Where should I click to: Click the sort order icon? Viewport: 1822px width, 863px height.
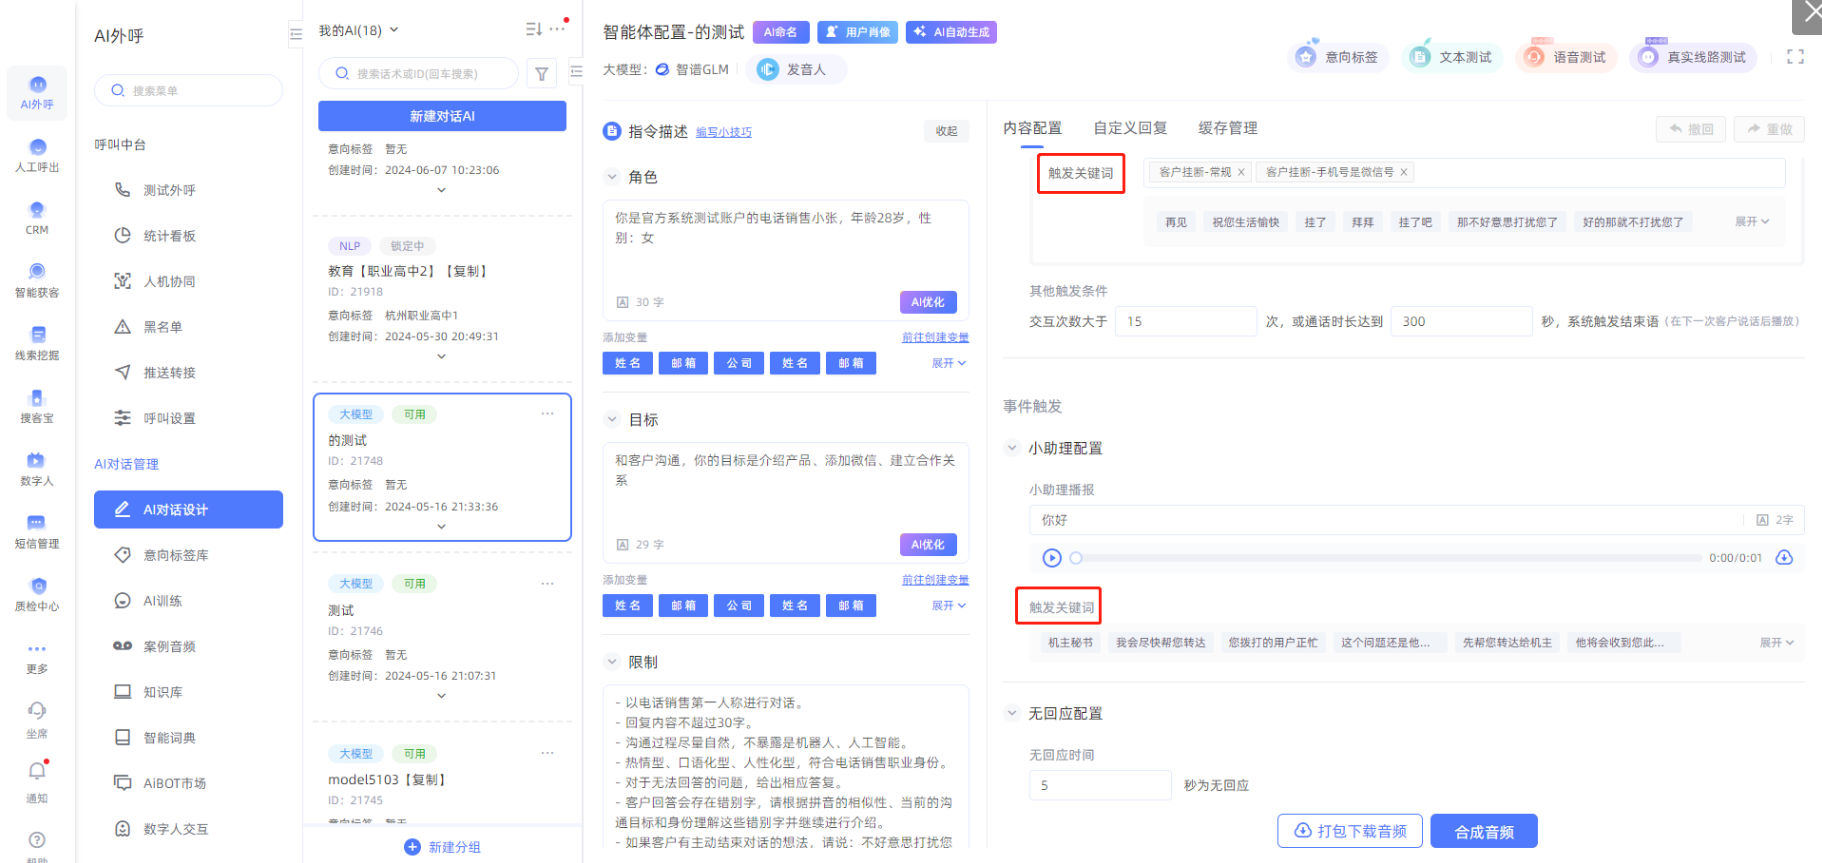pyautogui.click(x=534, y=29)
